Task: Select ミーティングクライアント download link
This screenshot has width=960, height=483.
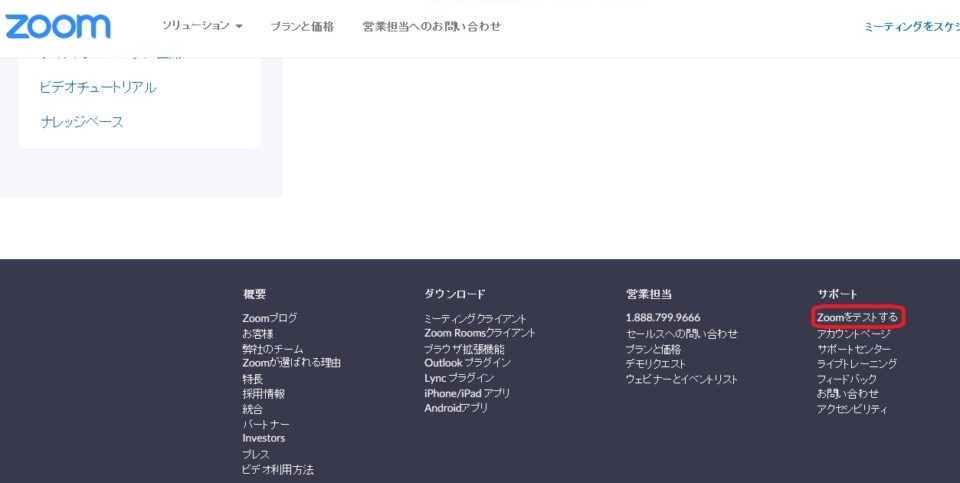Action: (x=475, y=319)
